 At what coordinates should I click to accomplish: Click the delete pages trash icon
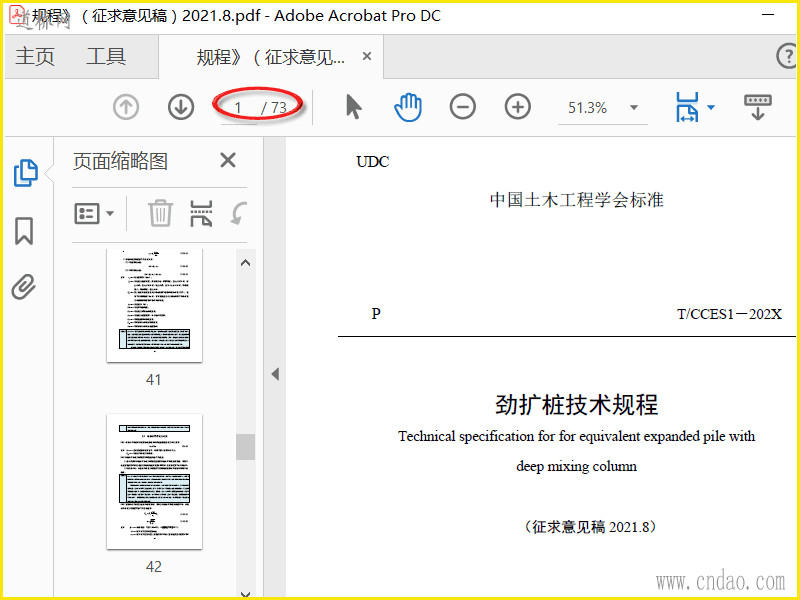(160, 213)
